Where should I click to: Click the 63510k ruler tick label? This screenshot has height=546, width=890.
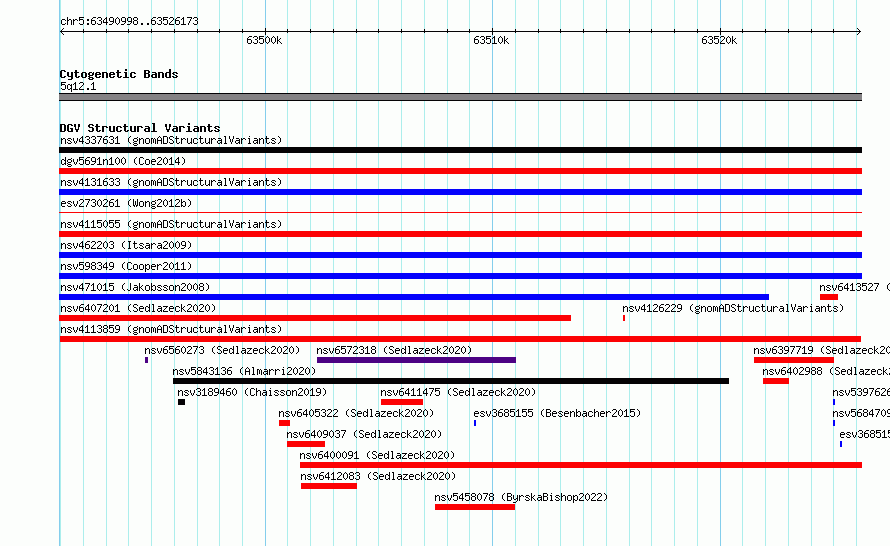[x=491, y=40]
